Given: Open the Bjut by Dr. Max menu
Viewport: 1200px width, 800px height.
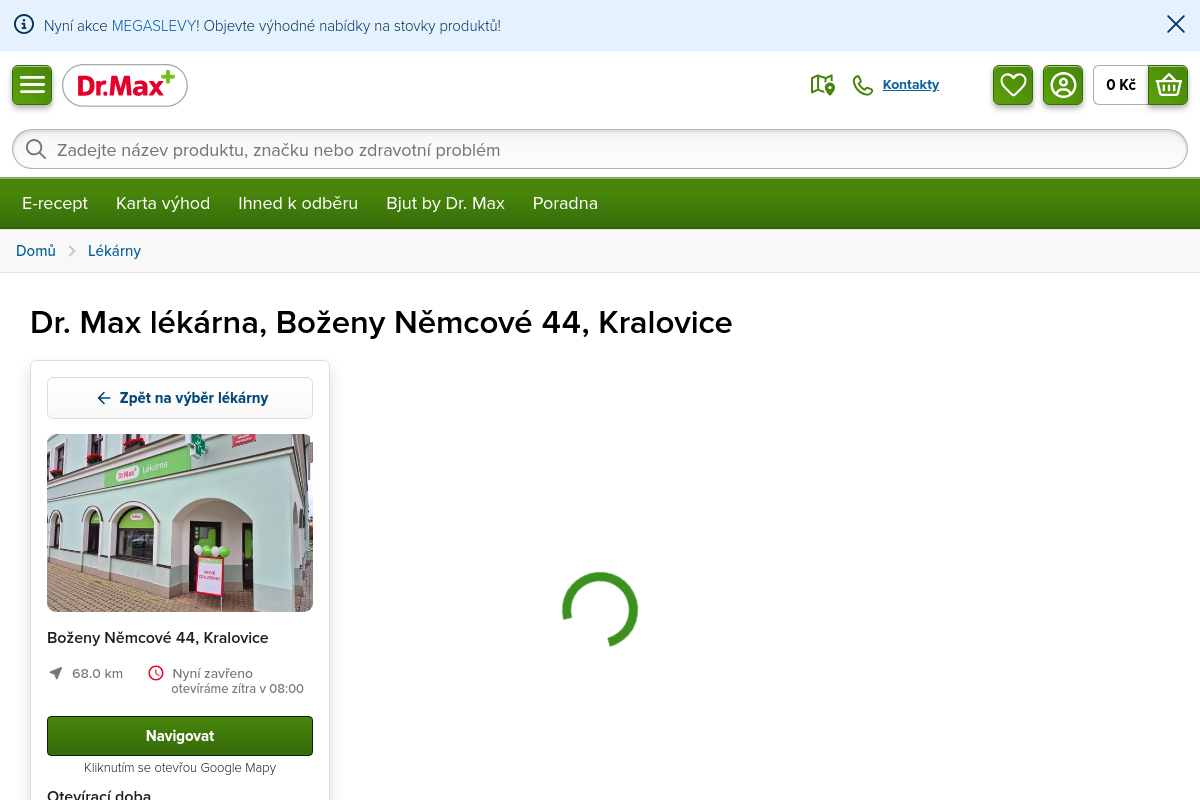Looking at the screenshot, I should click(446, 203).
